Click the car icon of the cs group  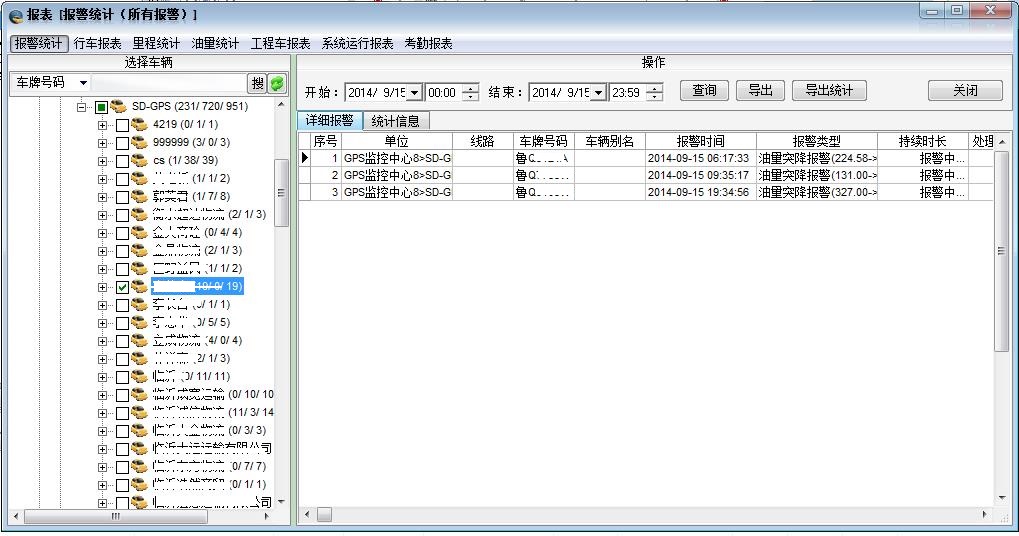[x=139, y=161]
